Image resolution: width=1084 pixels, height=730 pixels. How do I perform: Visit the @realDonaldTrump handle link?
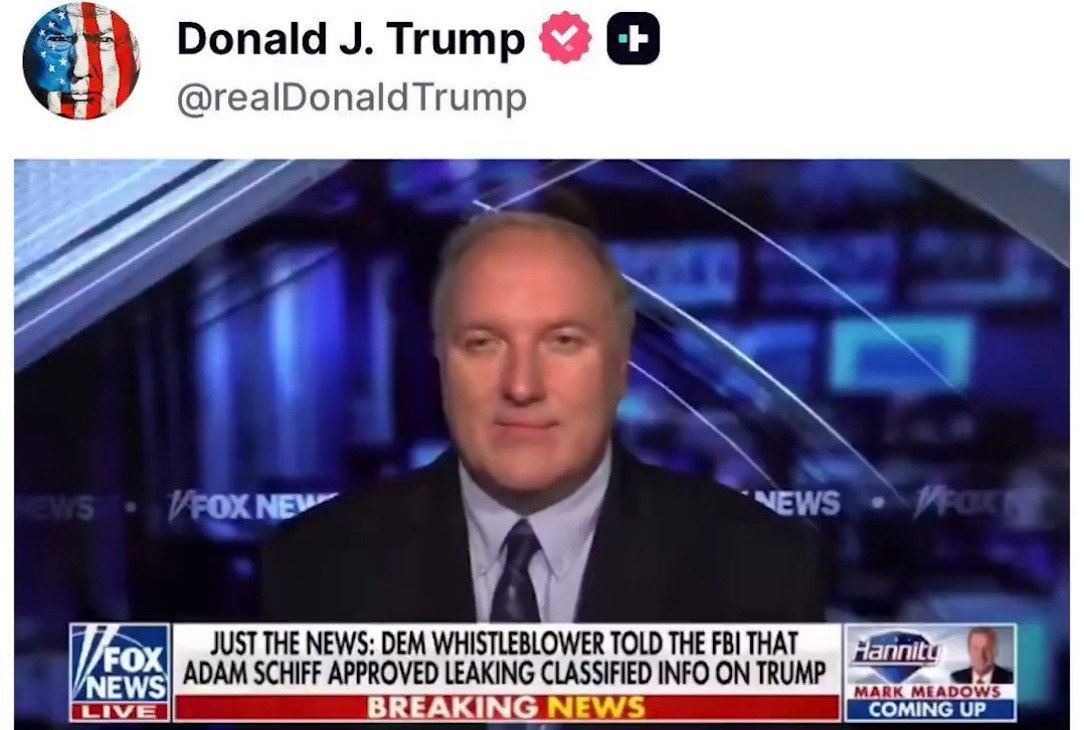pyautogui.click(x=352, y=97)
